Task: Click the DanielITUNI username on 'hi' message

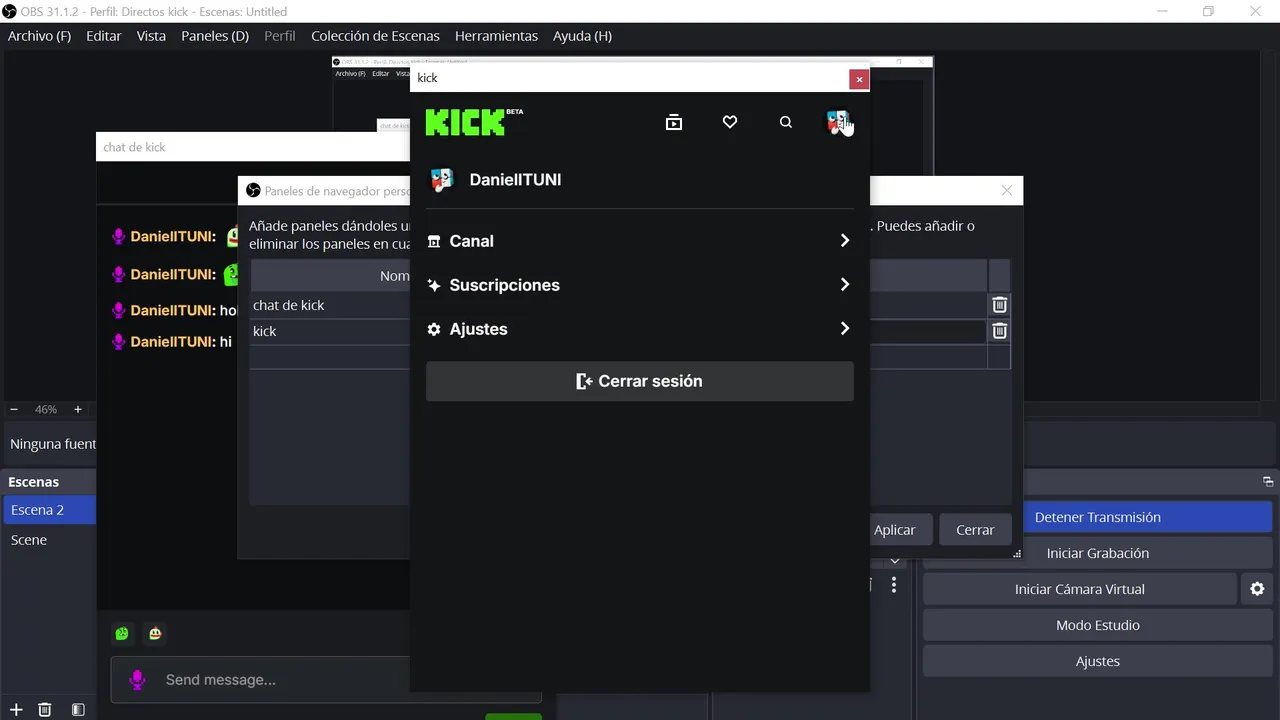Action: click(170, 342)
